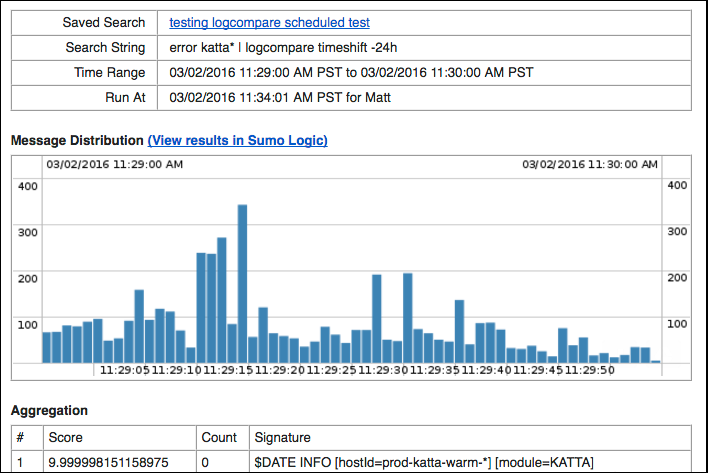Select the score value 9.999998151158975
This screenshot has height=473, width=708.
click(x=112, y=462)
